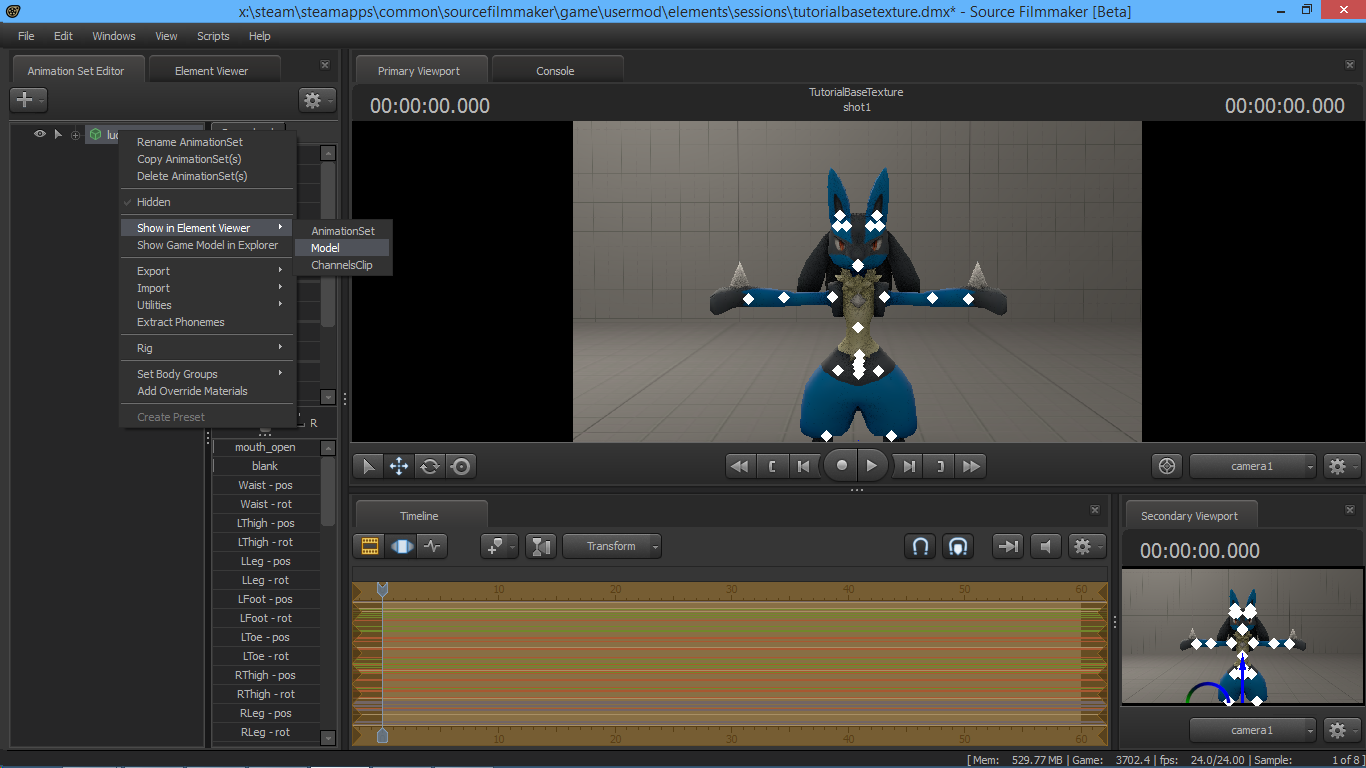The width and height of the screenshot is (1366, 768).
Task: Click the Play button in viewport
Action: point(872,466)
